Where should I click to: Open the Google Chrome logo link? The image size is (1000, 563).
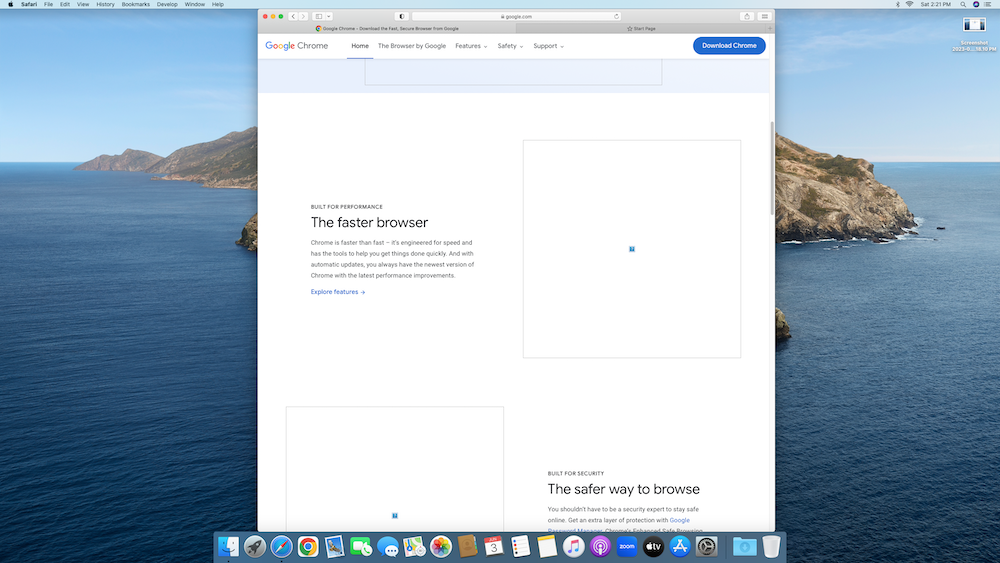click(x=297, y=46)
